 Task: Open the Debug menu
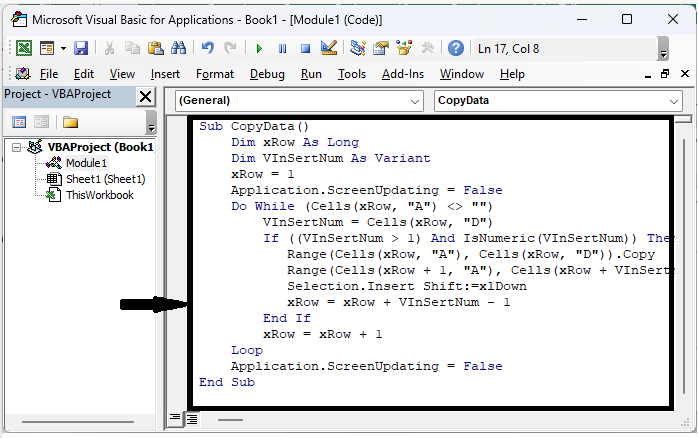pyautogui.click(x=267, y=74)
